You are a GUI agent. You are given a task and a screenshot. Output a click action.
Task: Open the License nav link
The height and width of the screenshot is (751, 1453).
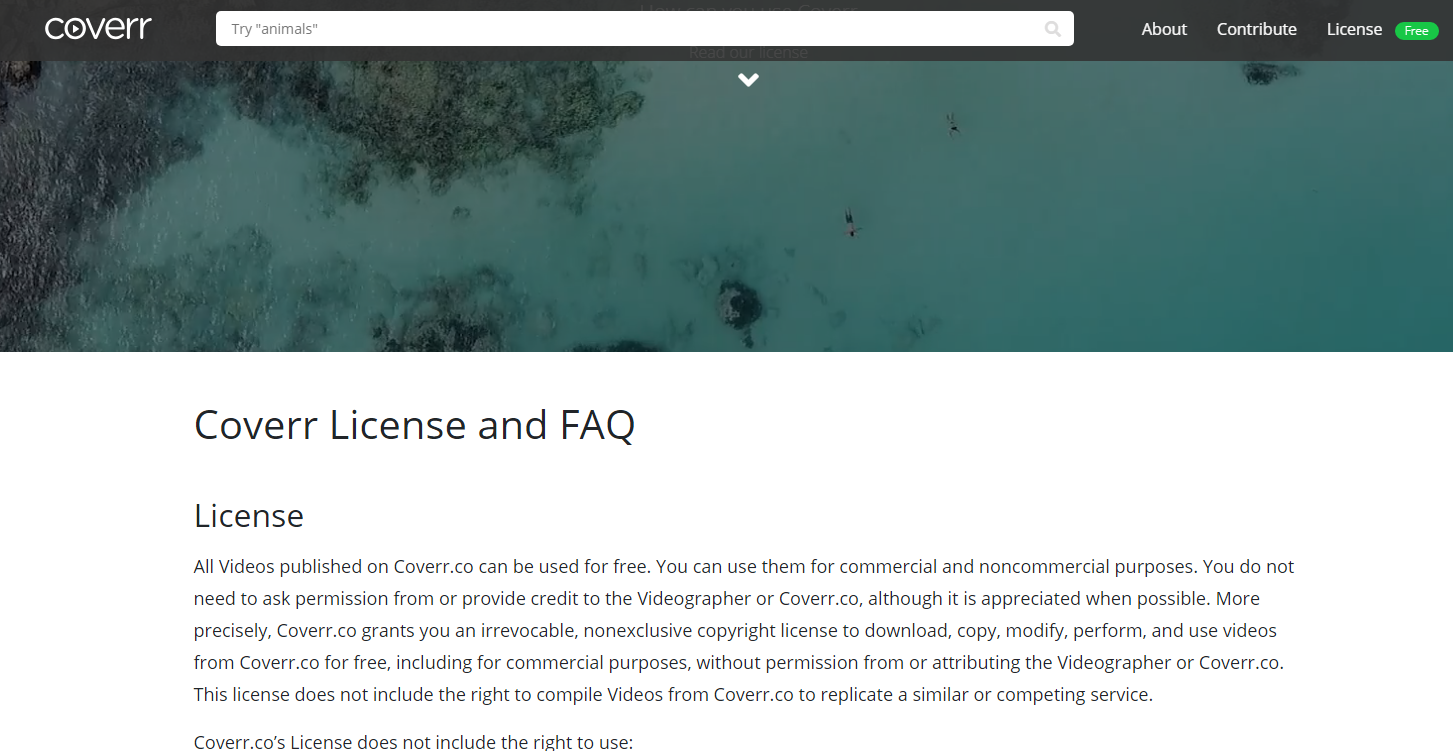[x=1354, y=29]
